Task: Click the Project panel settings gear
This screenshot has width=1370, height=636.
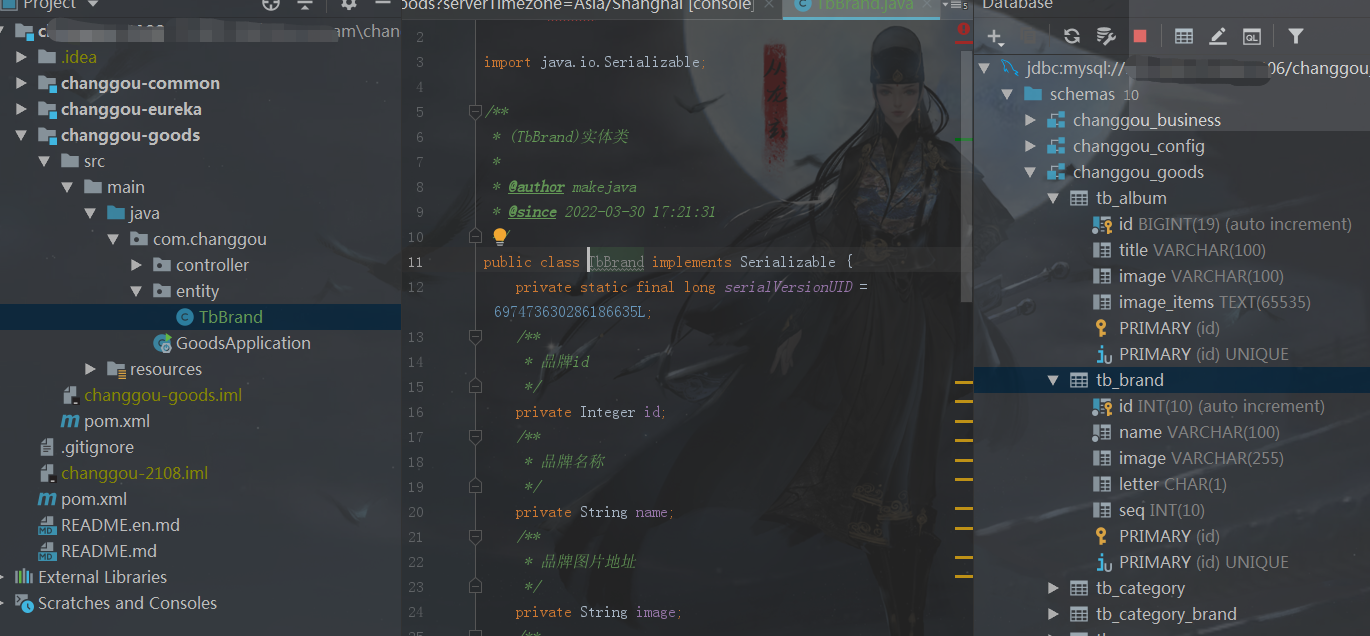Action: [348, 5]
